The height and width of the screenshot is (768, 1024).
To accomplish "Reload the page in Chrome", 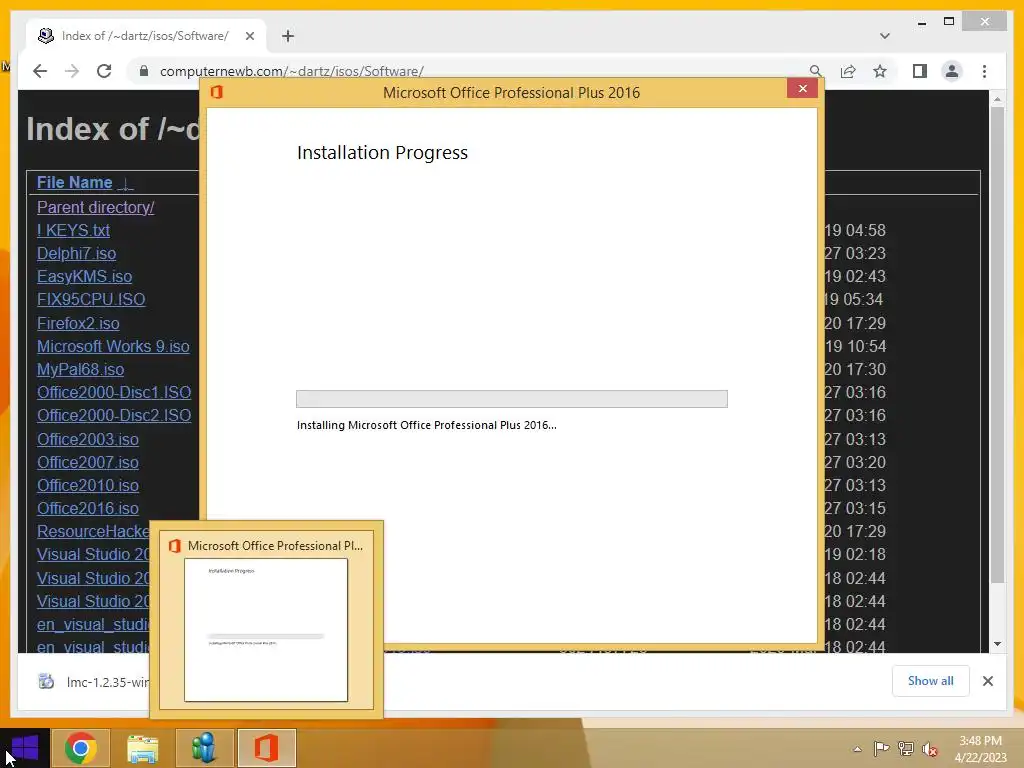I will pos(104,71).
